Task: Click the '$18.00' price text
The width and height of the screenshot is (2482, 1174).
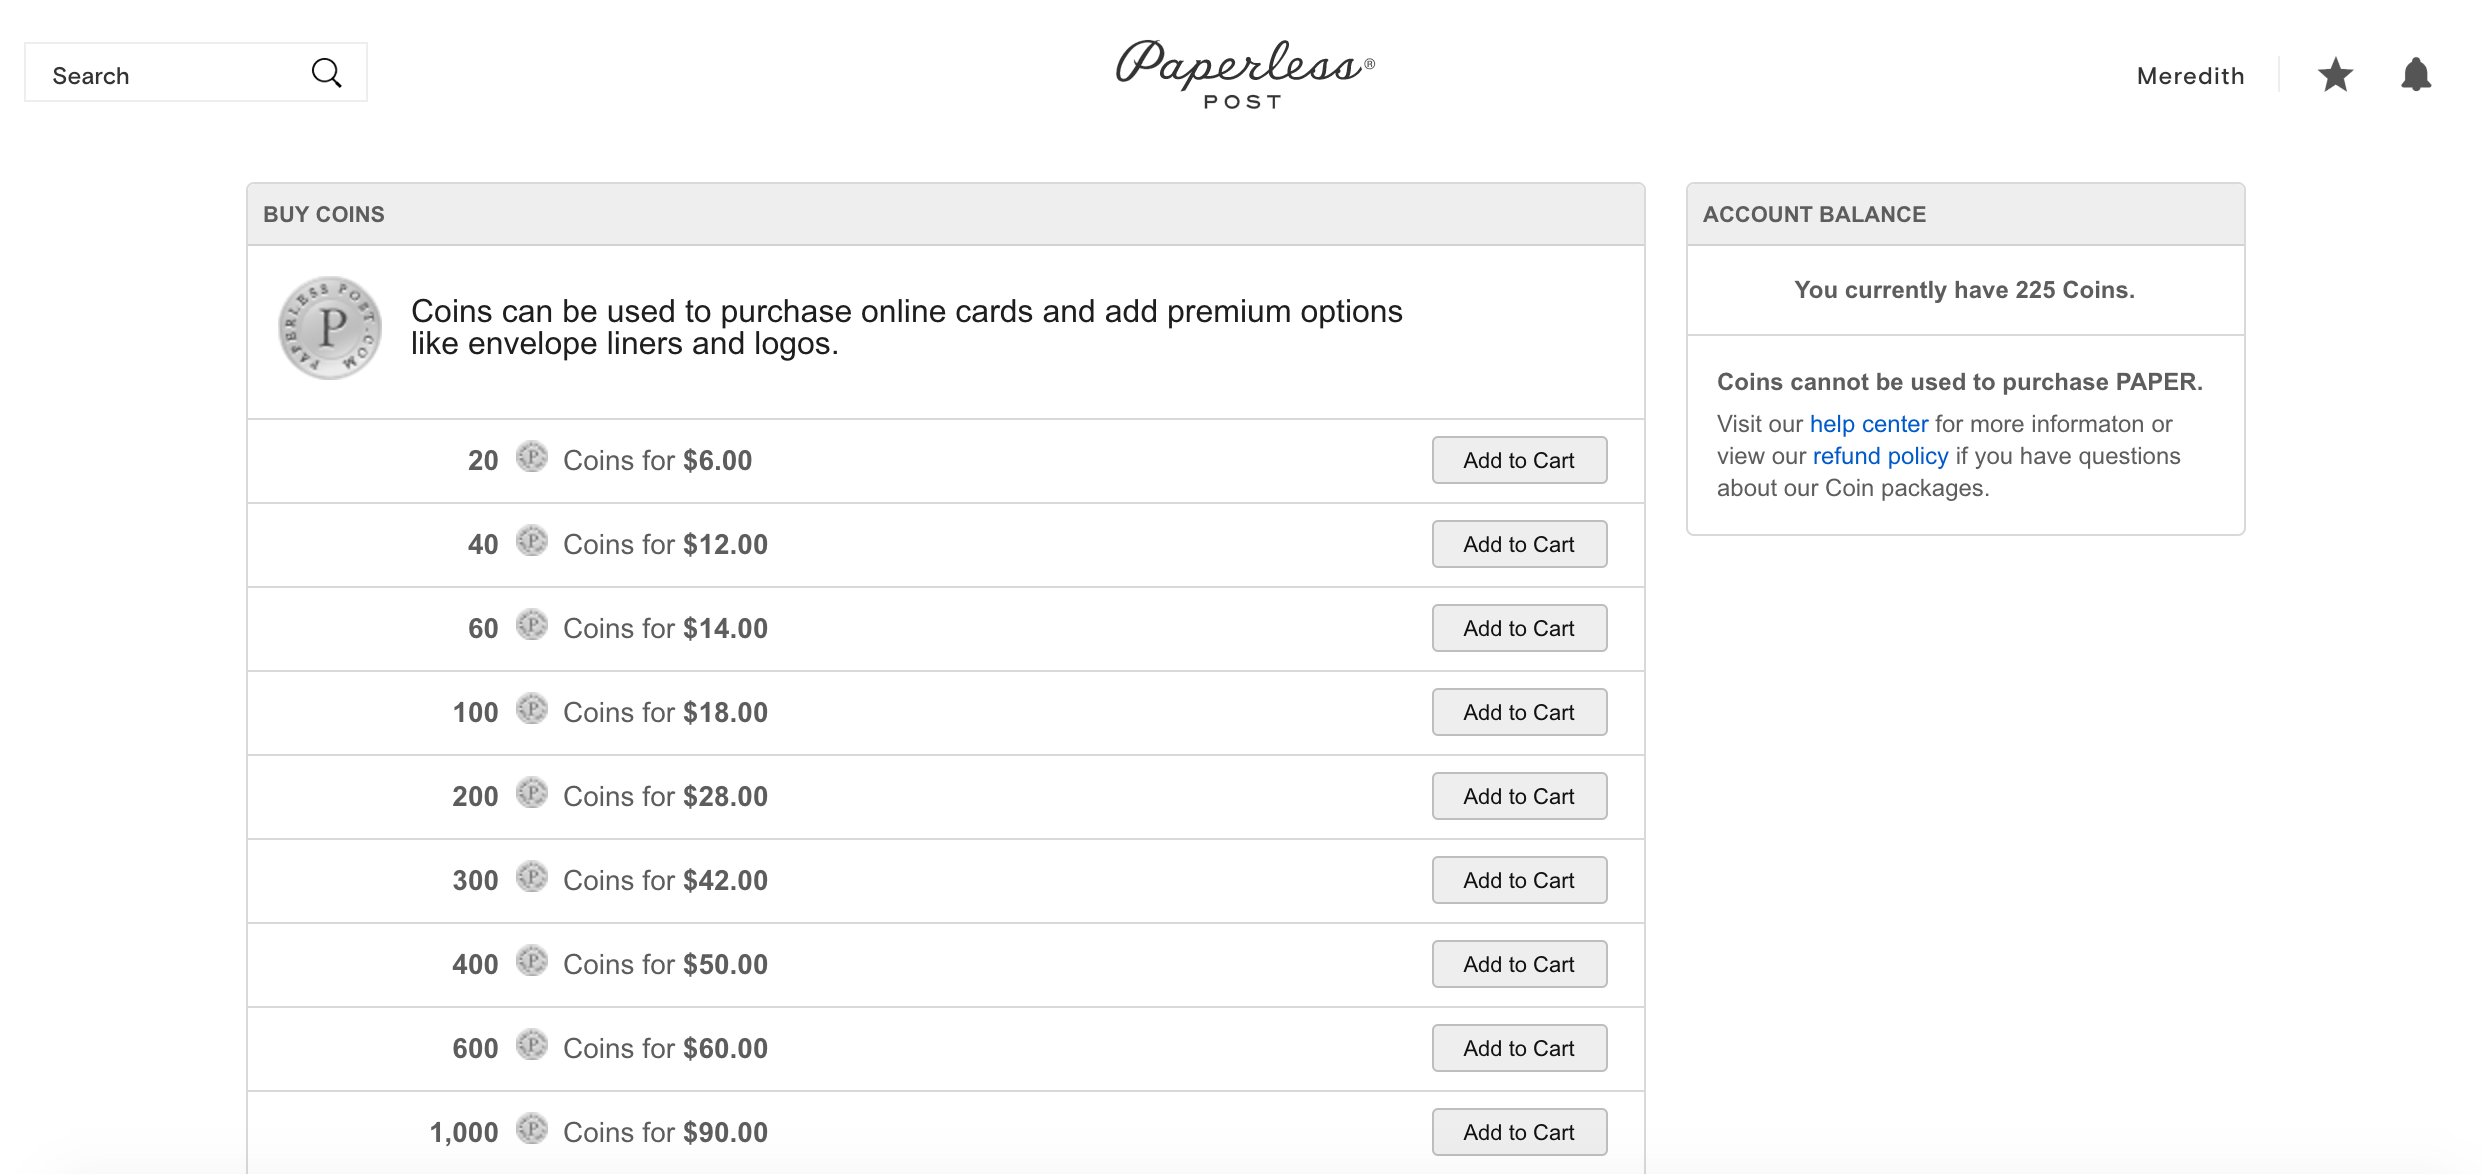Action: click(725, 712)
